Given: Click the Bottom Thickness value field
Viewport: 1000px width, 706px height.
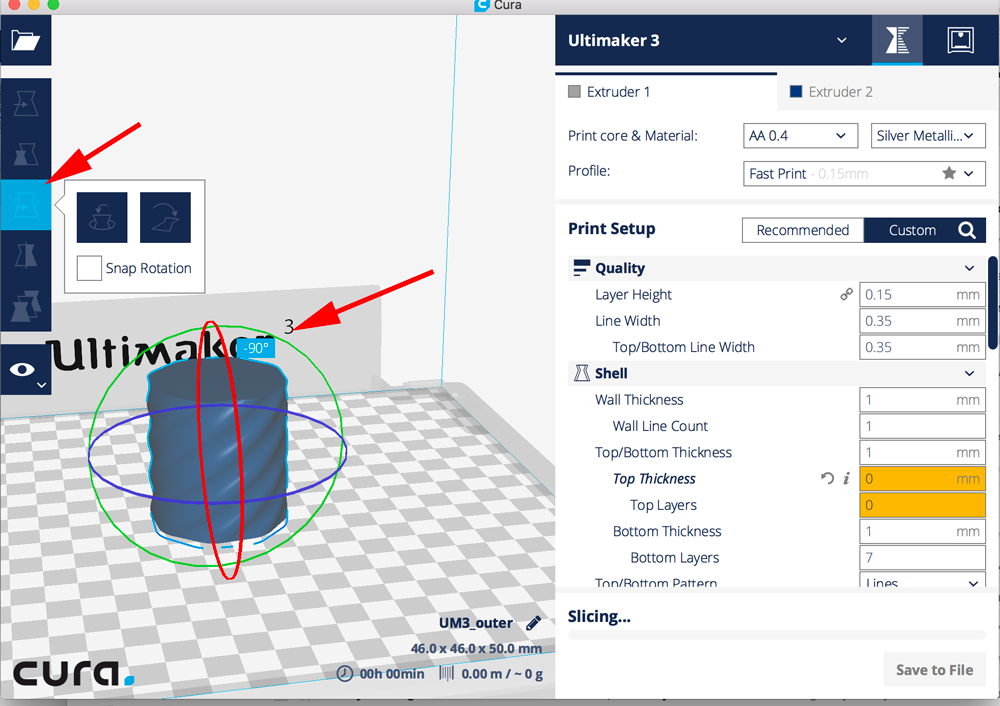Looking at the screenshot, I should pyautogui.click(x=922, y=531).
